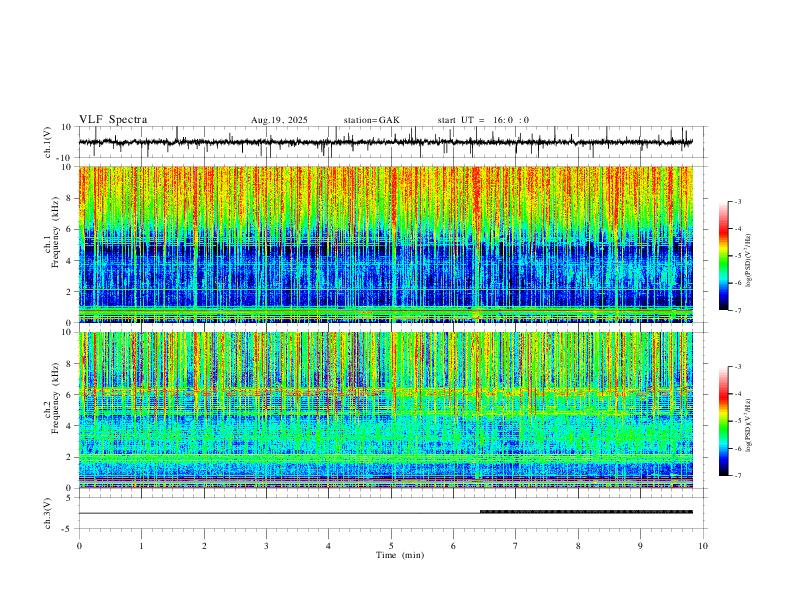This screenshot has height=612, width=792.
Task: Click the '5' tick on time axis
Action: (391, 546)
